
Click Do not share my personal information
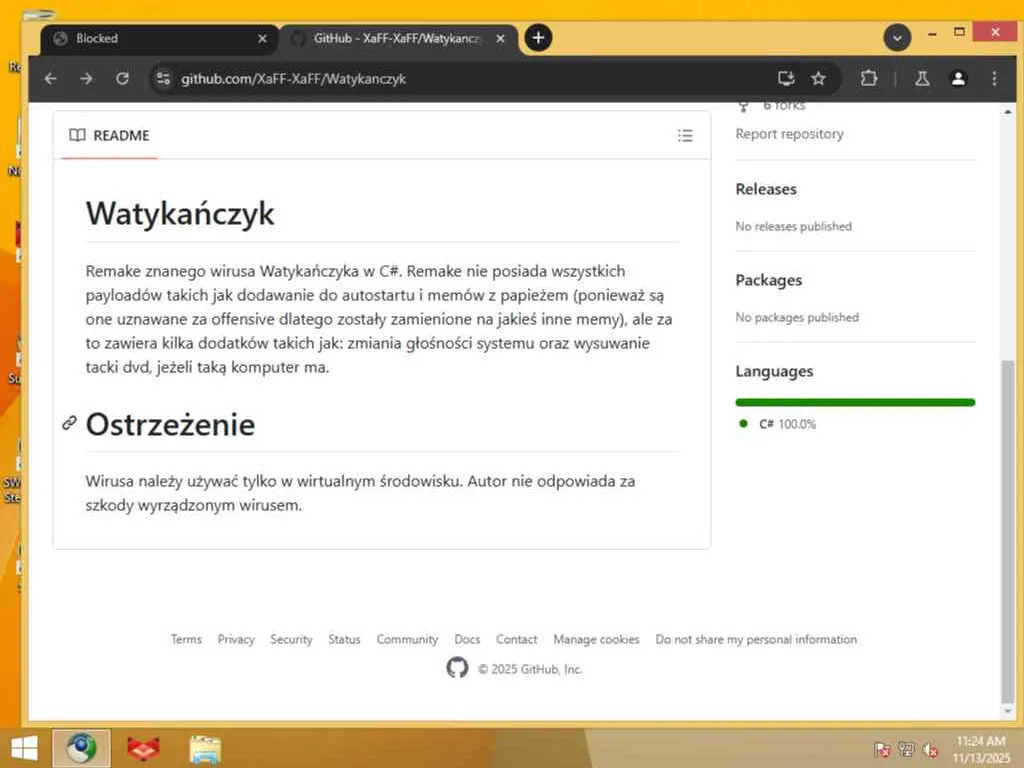[x=756, y=639]
